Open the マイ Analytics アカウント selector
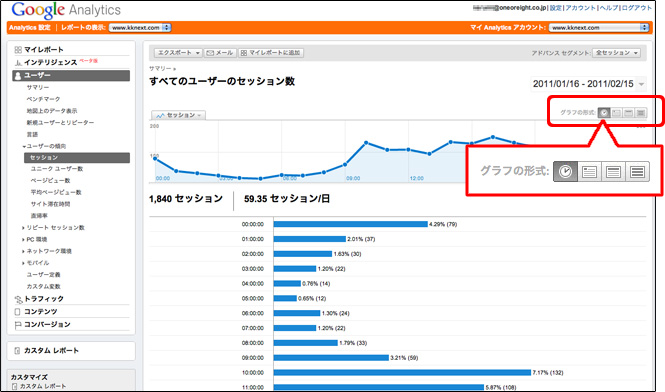 [598, 28]
